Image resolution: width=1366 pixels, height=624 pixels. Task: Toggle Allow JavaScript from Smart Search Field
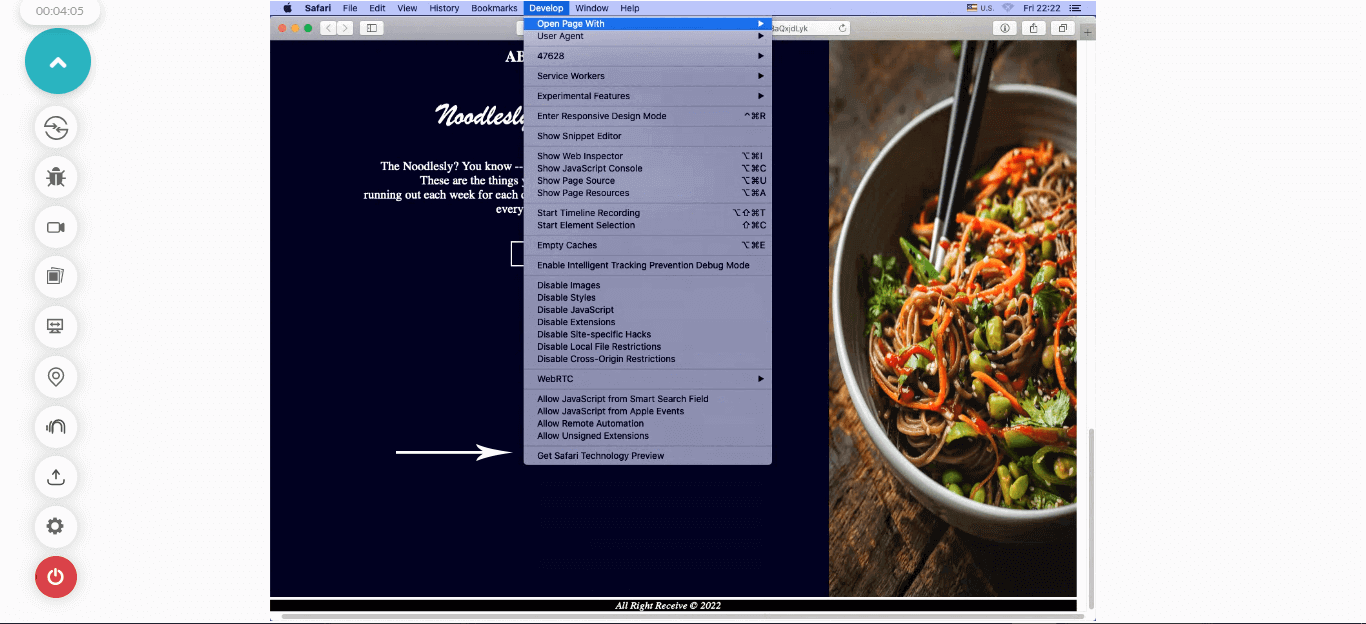(x=648, y=399)
